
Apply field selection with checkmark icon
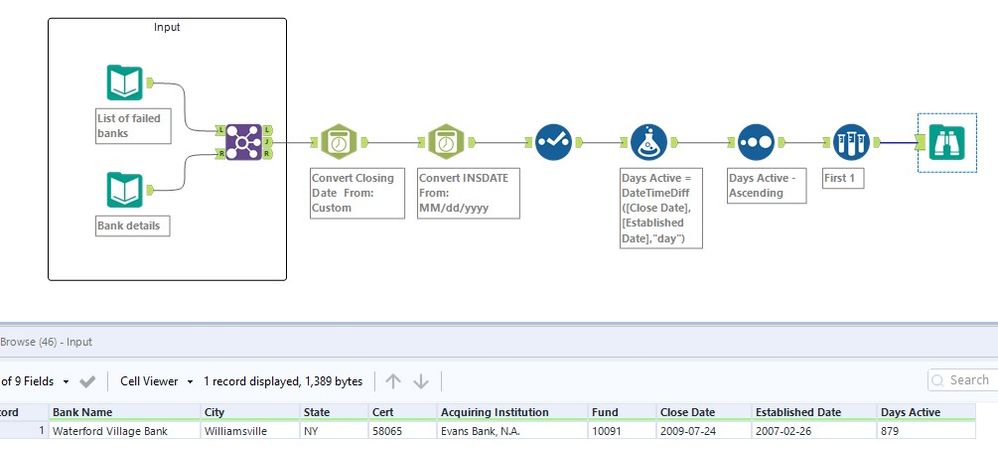click(x=87, y=381)
